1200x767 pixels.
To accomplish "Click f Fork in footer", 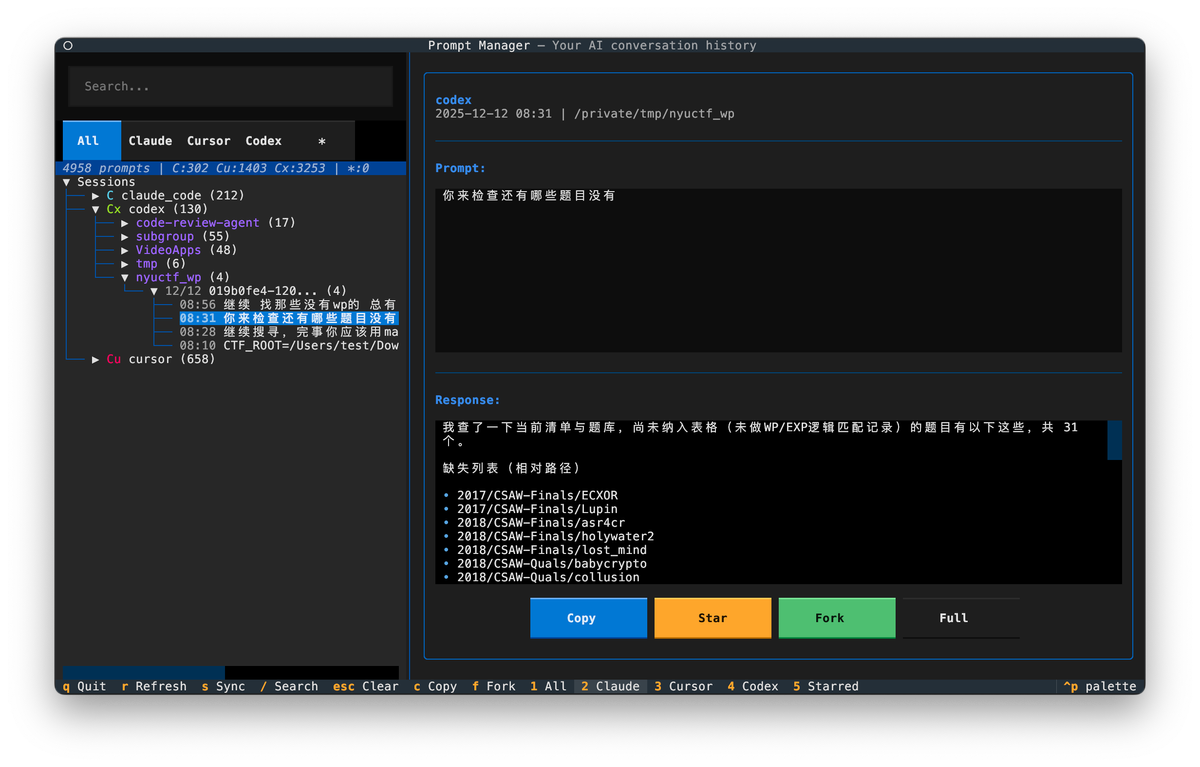I will [x=494, y=686].
